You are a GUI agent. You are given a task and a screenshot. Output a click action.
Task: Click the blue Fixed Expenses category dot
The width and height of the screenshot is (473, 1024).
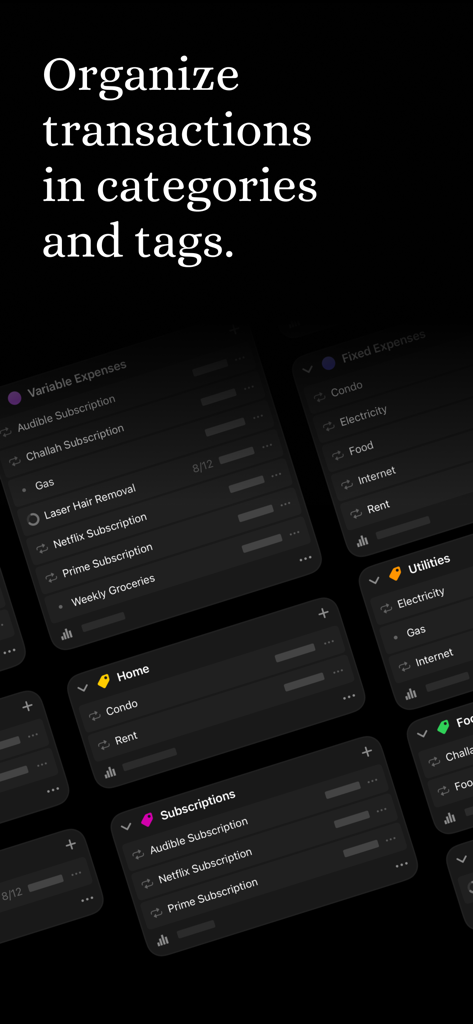click(329, 362)
